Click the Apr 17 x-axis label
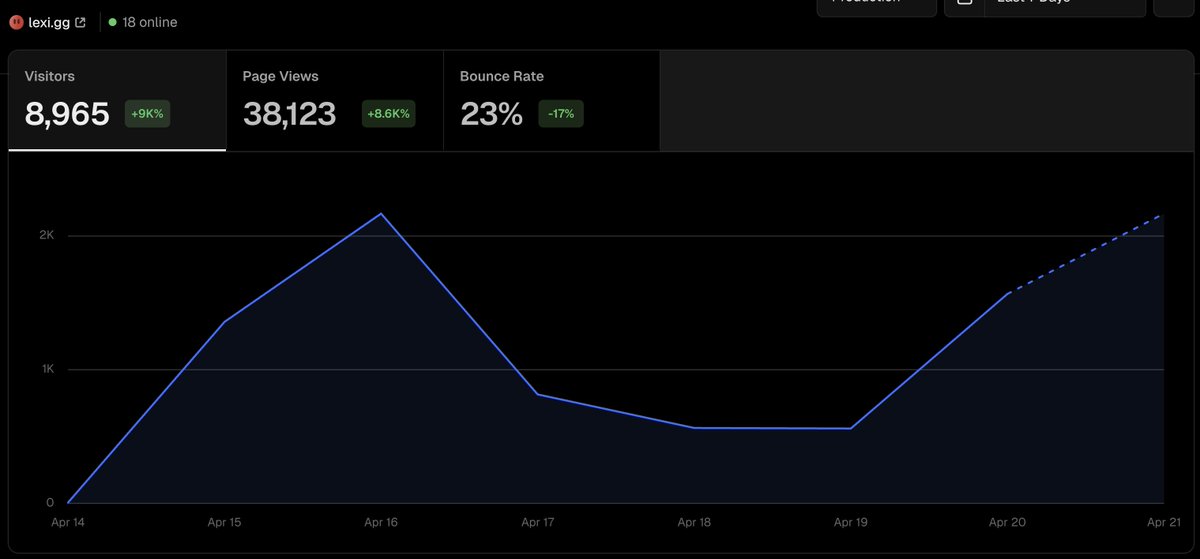 [x=538, y=522]
